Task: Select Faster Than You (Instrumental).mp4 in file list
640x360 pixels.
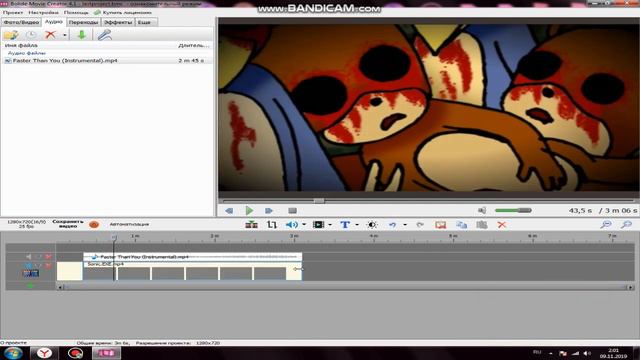Action: [107, 60]
